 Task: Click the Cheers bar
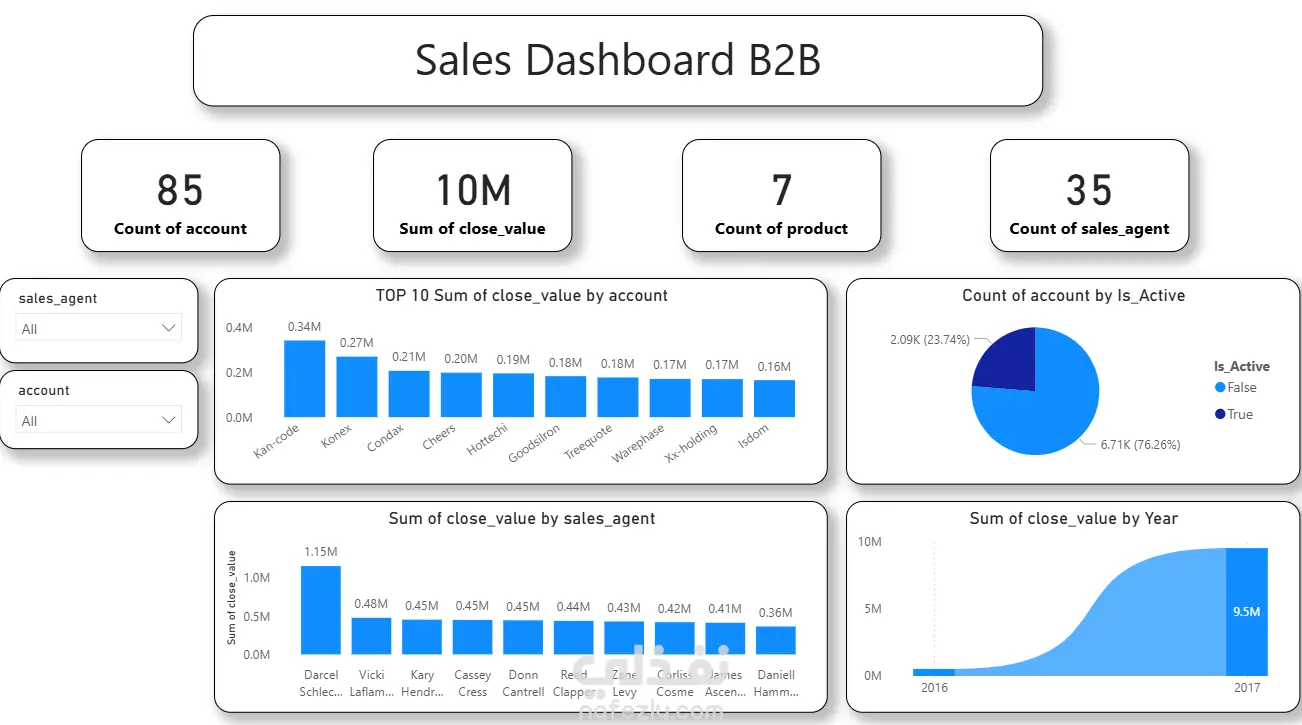point(461,395)
